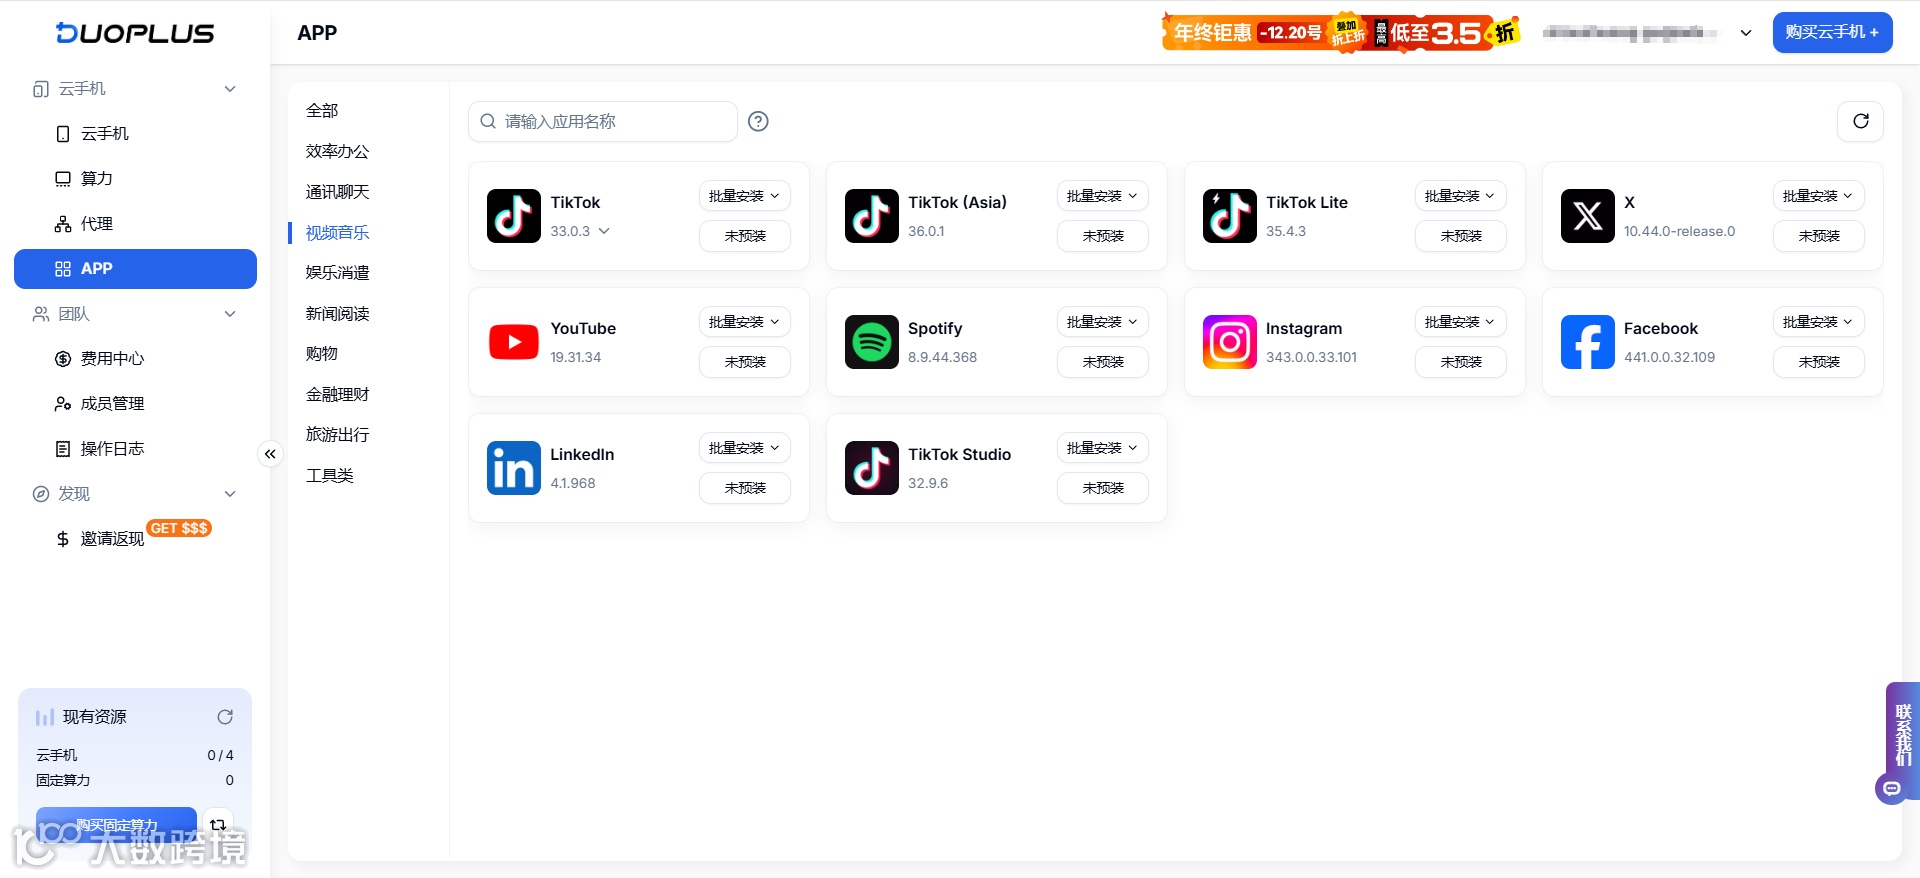Collapse the 团队 sidebar group
Screen dimensions: 1920x878
(x=230, y=314)
